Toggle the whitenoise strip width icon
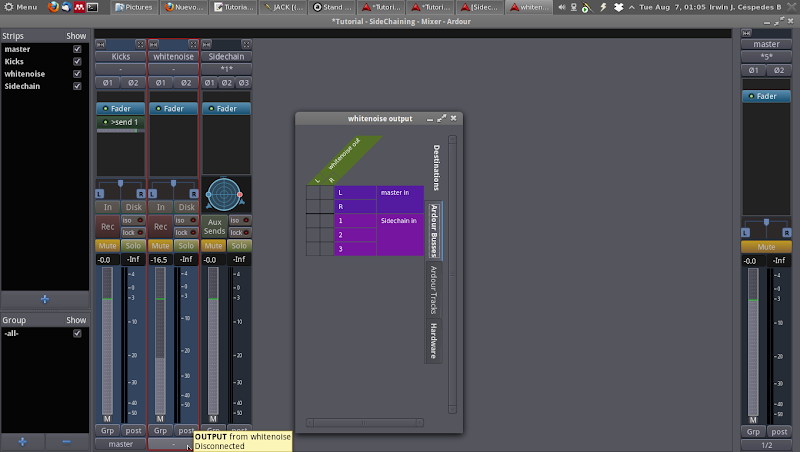The image size is (800, 452). pos(154,44)
